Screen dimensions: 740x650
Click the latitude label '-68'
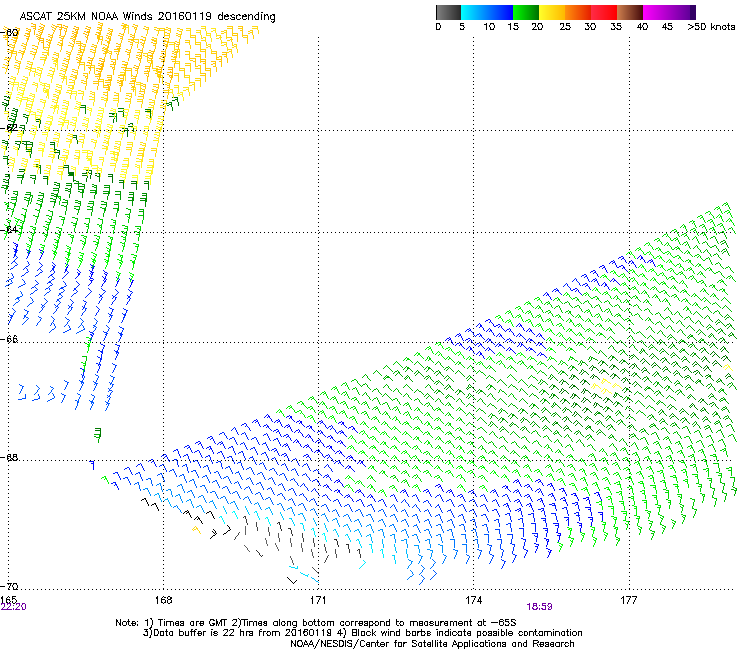[10, 458]
